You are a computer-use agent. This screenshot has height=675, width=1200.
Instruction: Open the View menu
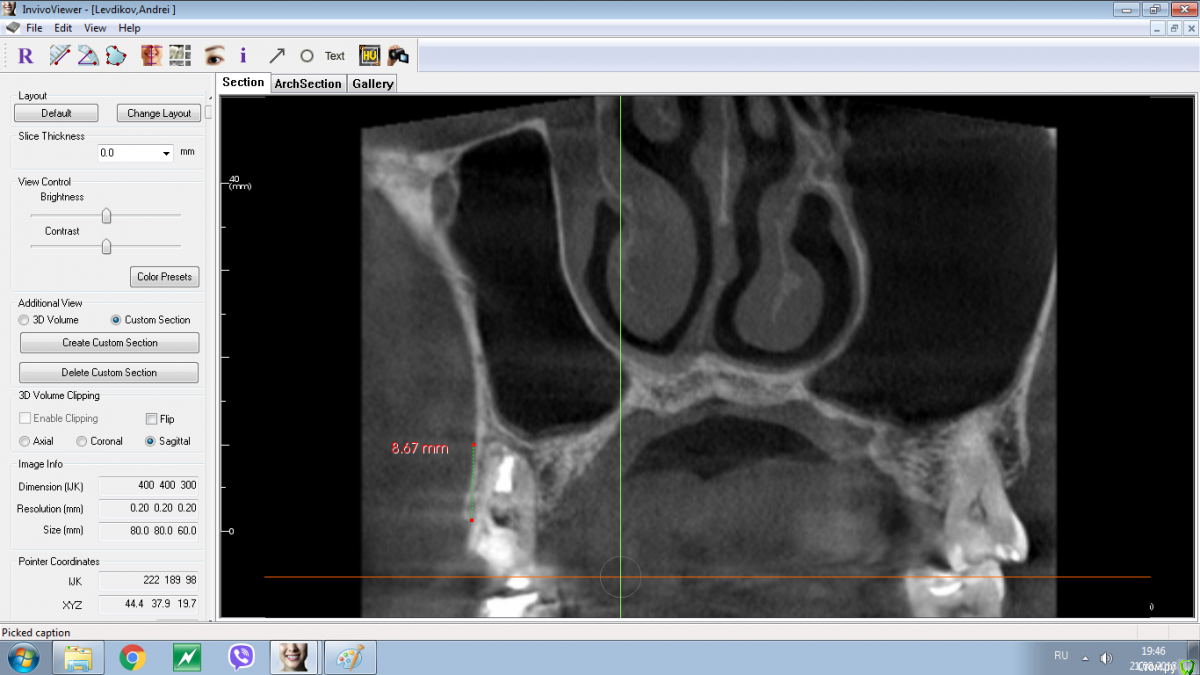click(95, 28)
